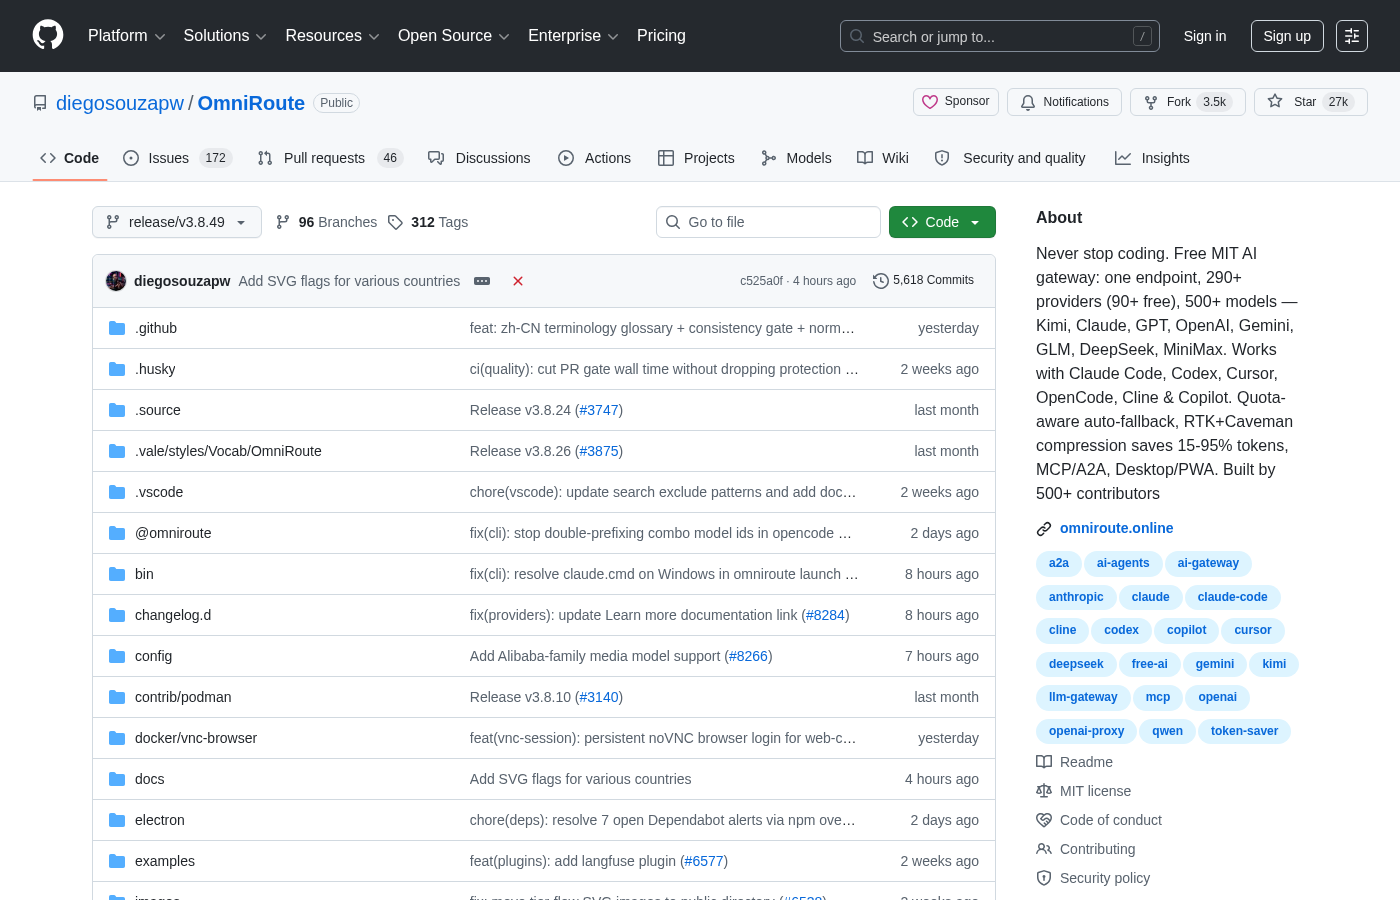Open the .github folder
Screen dimensions: 1400x900
point(156,328)
